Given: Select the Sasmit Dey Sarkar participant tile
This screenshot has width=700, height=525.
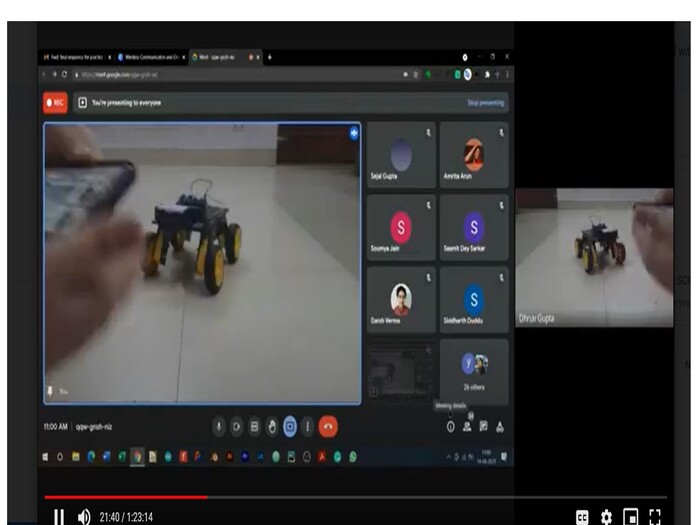Looking at the screenshot, I should tap(474, 227).
